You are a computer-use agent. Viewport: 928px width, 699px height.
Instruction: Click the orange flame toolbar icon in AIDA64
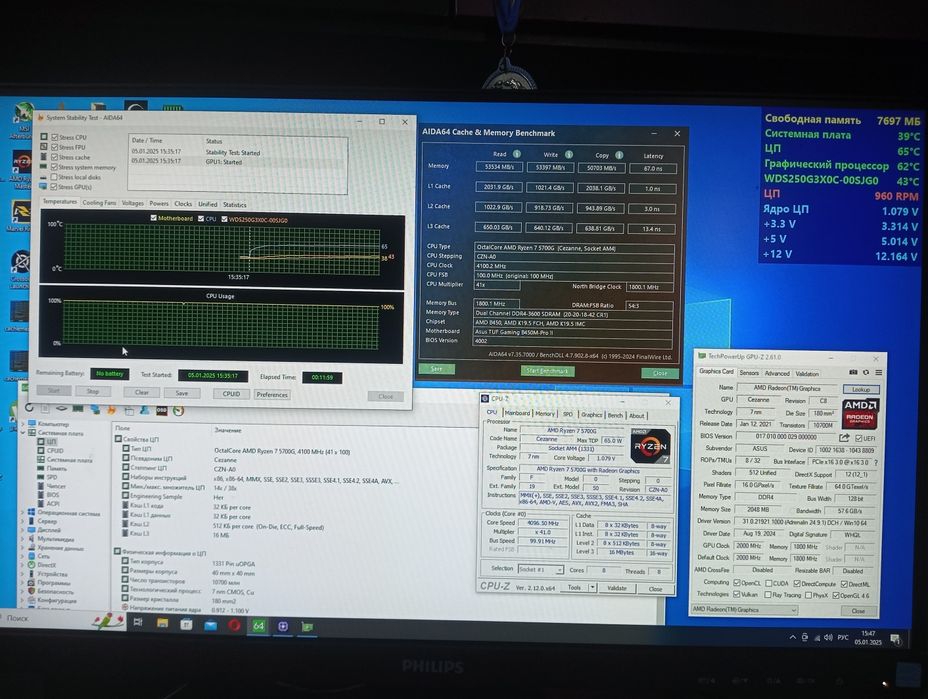[x=111, y=409]
